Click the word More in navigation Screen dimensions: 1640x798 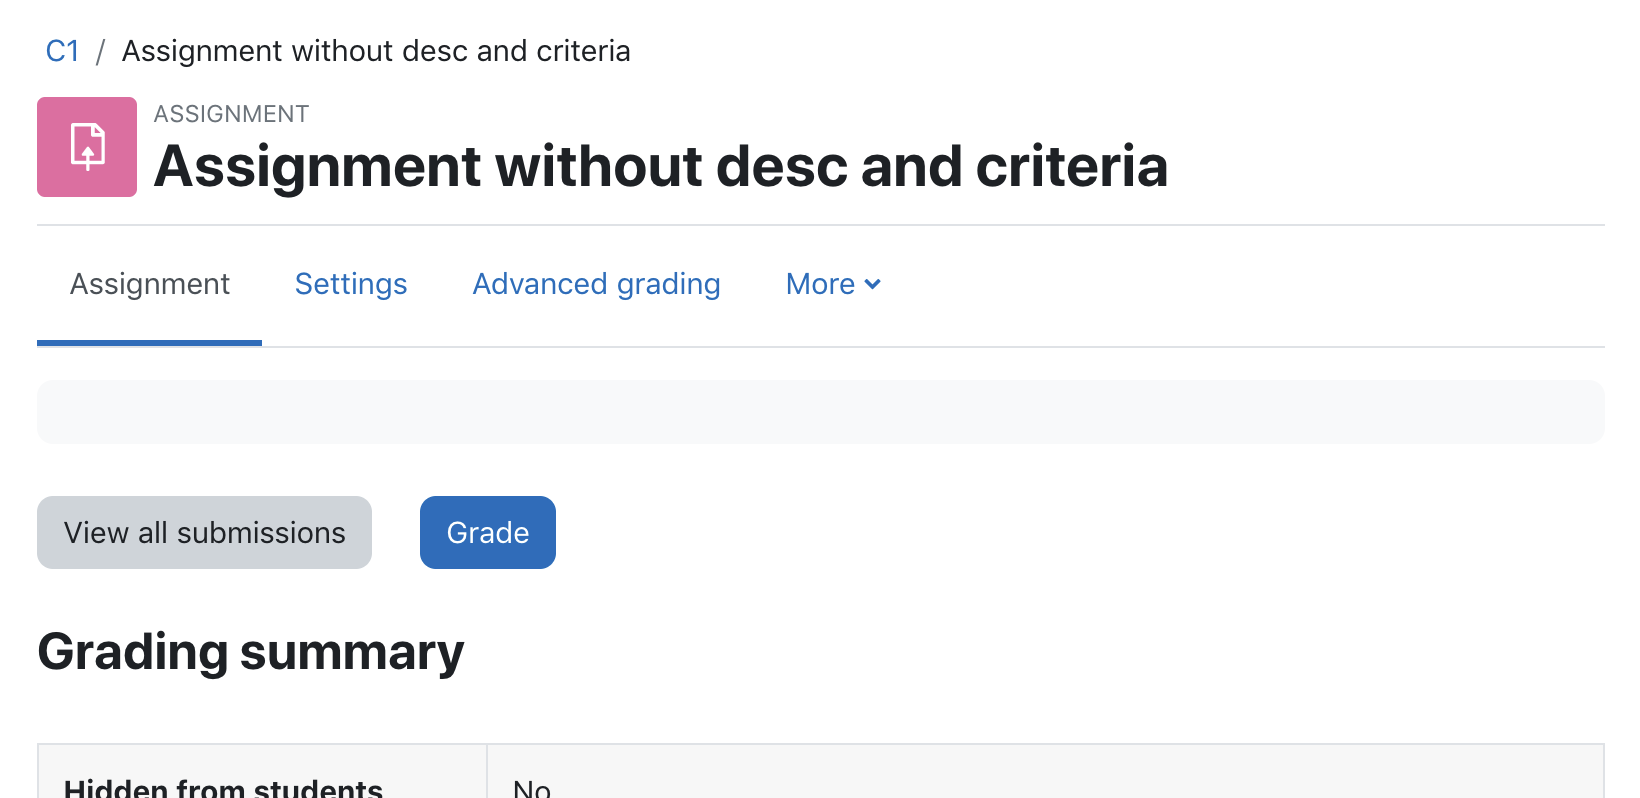820,284
